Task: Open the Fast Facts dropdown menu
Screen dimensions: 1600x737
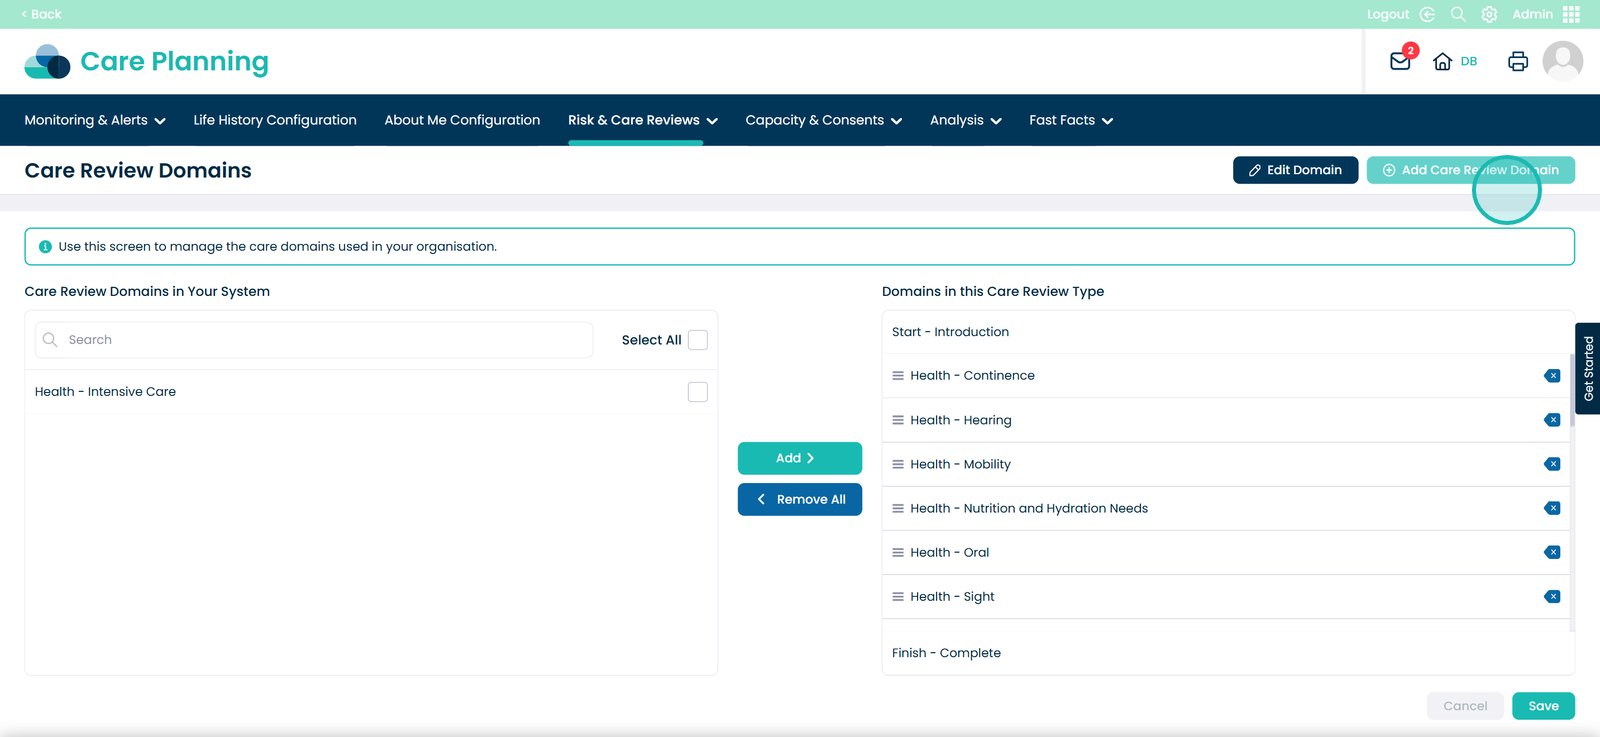Action: click(x=1070, y=120)
